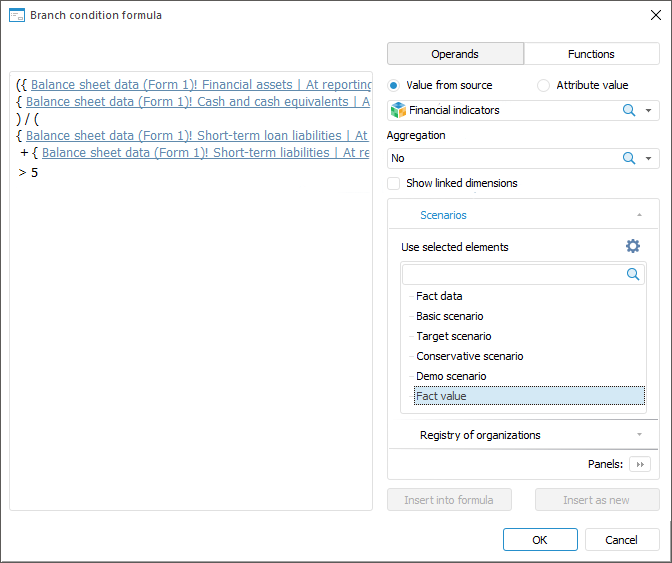Click the Financial indicators cube icon
This screenshot has width=672, height=563.
[398, 110]
